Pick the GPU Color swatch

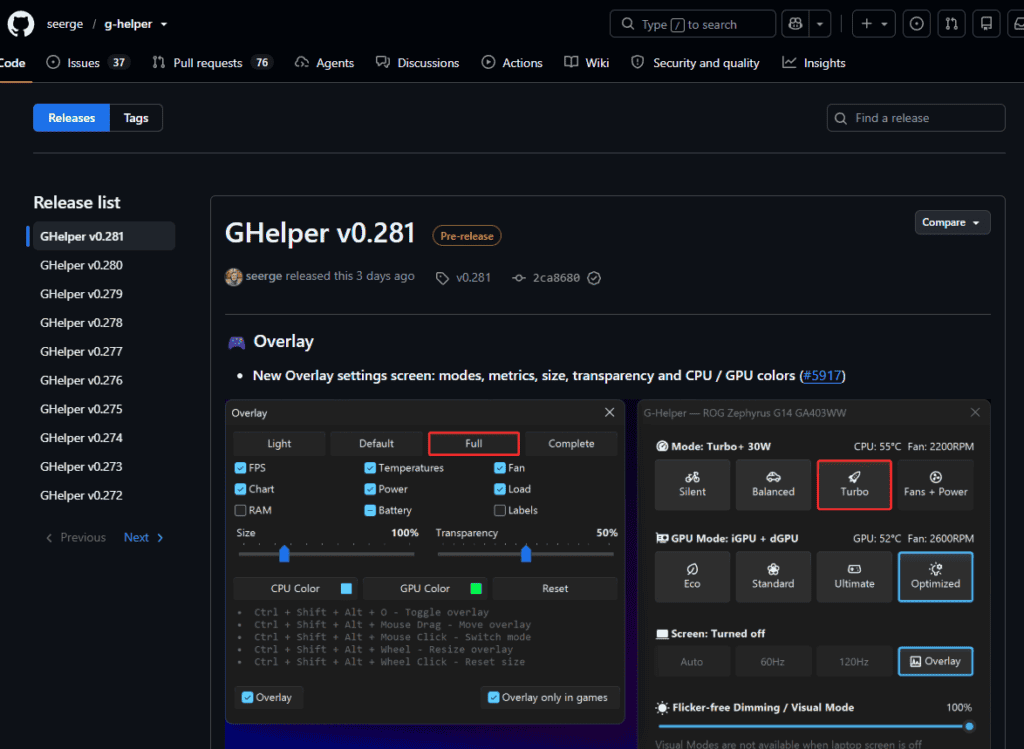tap(476, 588)
